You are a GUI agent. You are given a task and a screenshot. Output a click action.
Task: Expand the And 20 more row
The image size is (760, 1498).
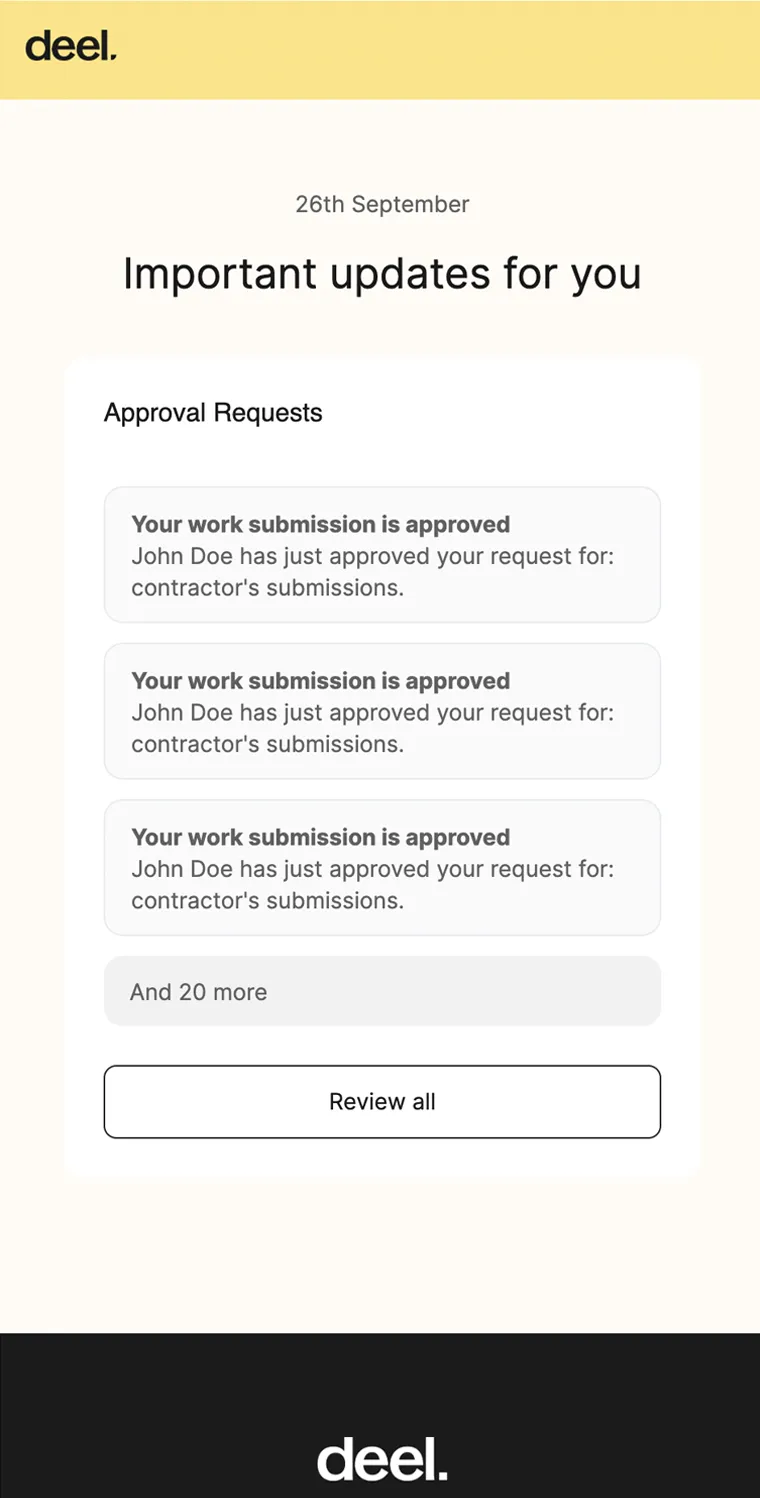[x=382, y=991]
